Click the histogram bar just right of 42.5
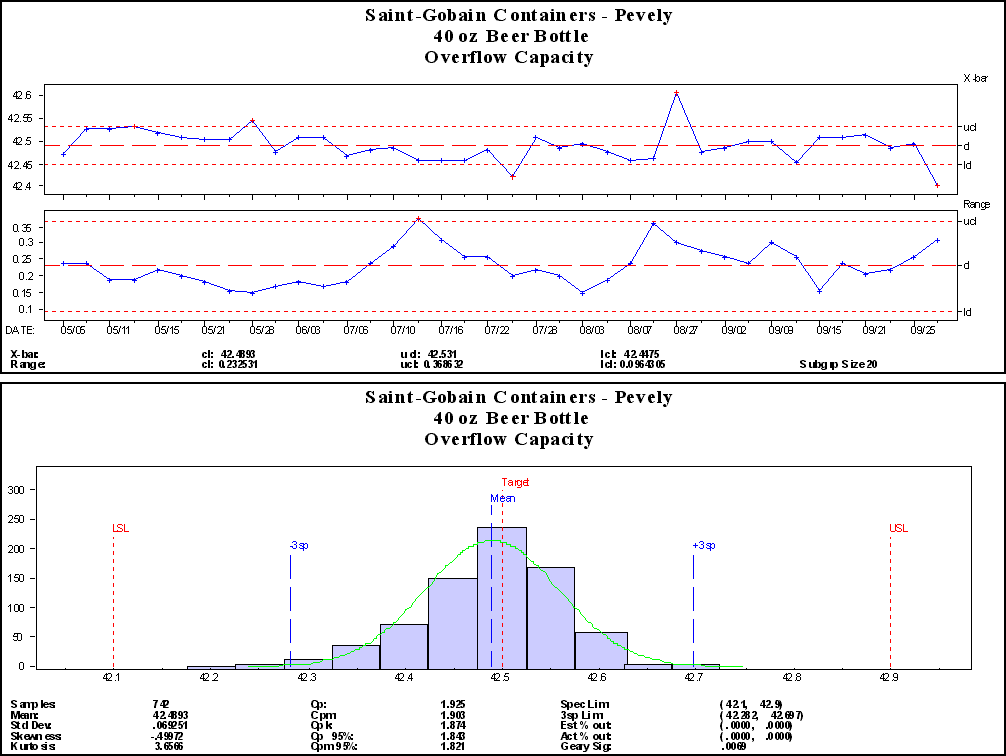1006x756 pixels. [550, 617]
